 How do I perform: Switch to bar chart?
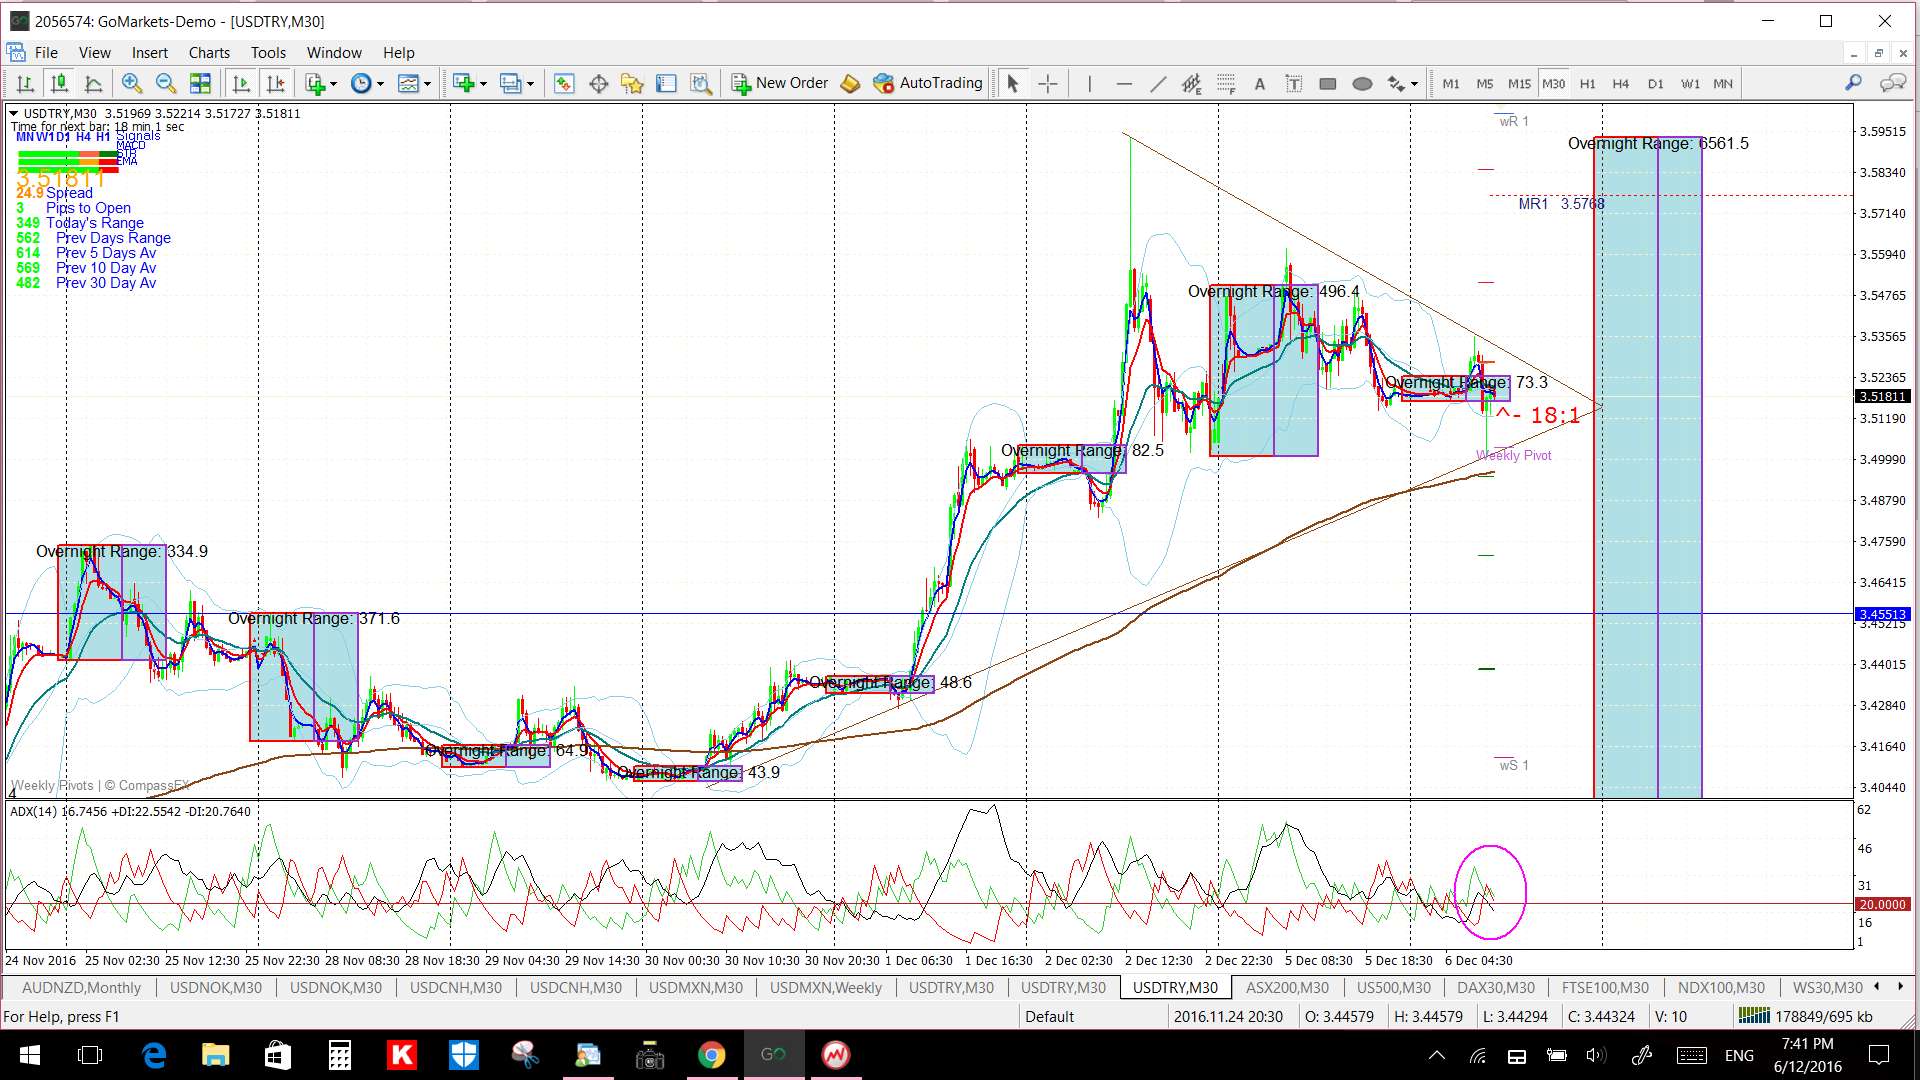(26, 84)
